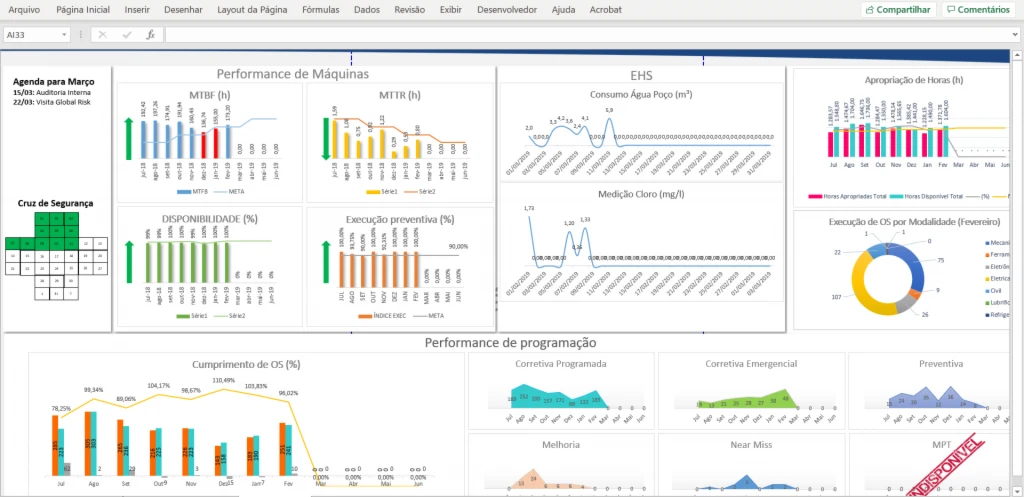Switch to the Página Inicial tab
This screenshot has height=497, width=1024.
[x=83, y=10]
